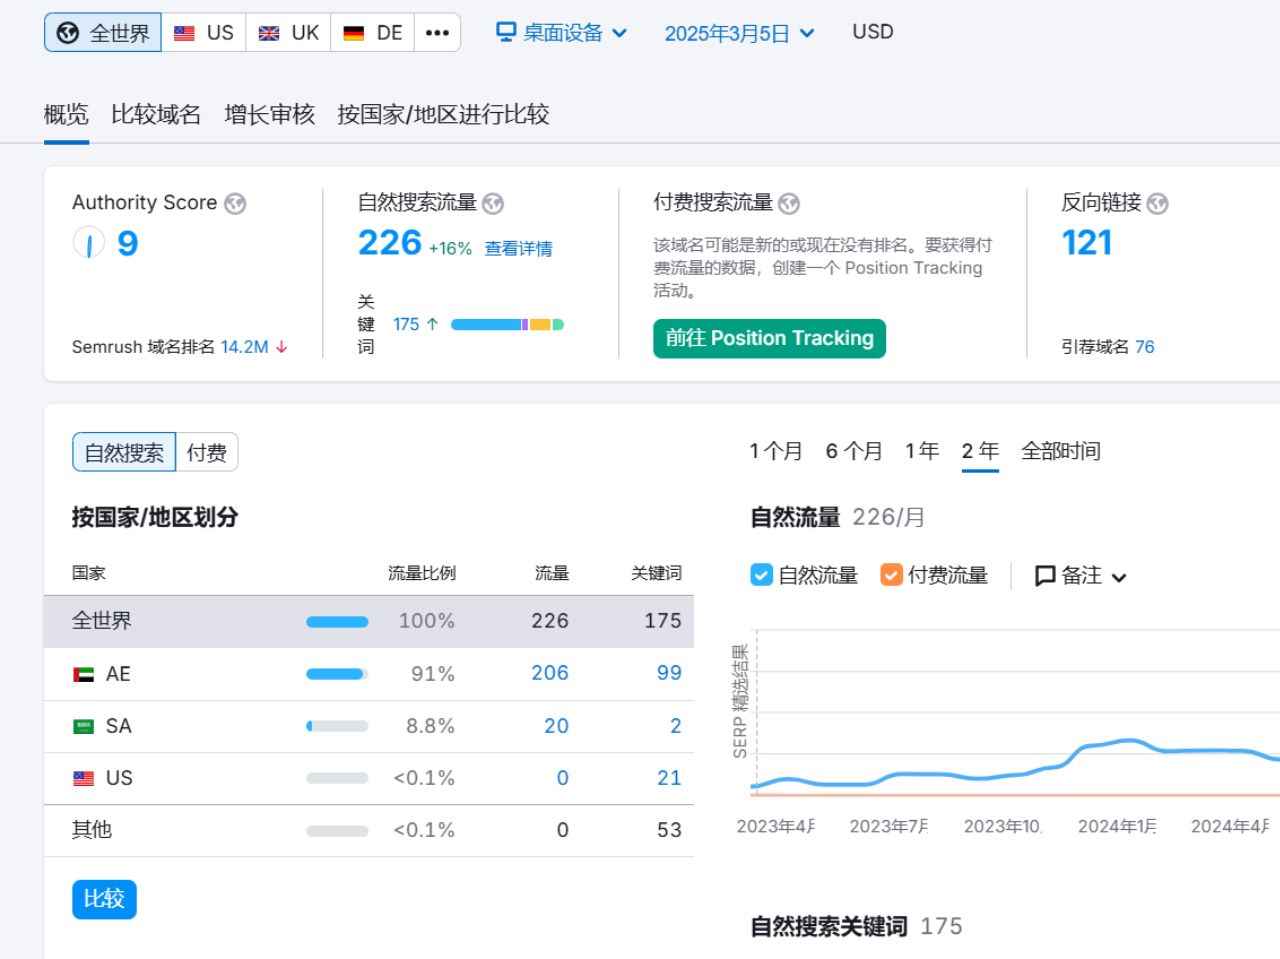Screen dimensions: 1280x959
Task: Select the 全世界 globe region button
Action: click(103, 33)
